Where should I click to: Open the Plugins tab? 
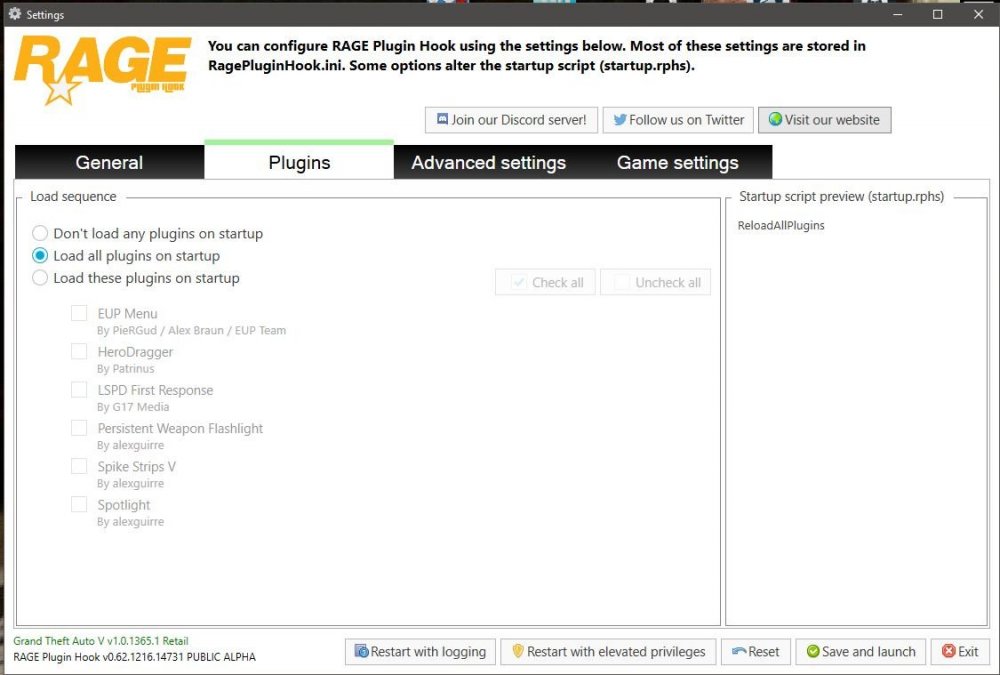pyautogui.click(x=299, y=161)
